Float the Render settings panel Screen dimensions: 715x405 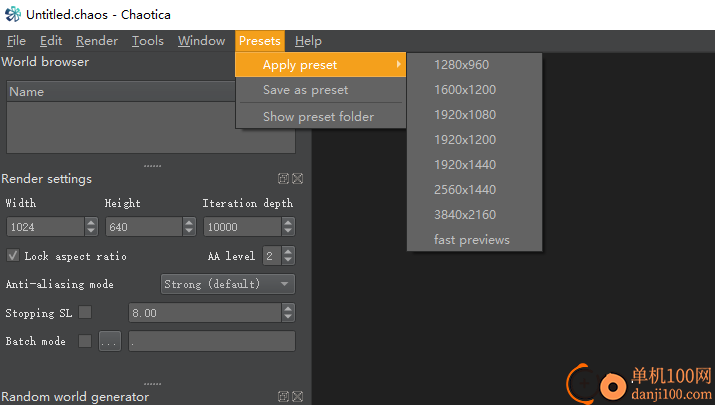pos(283,178)
